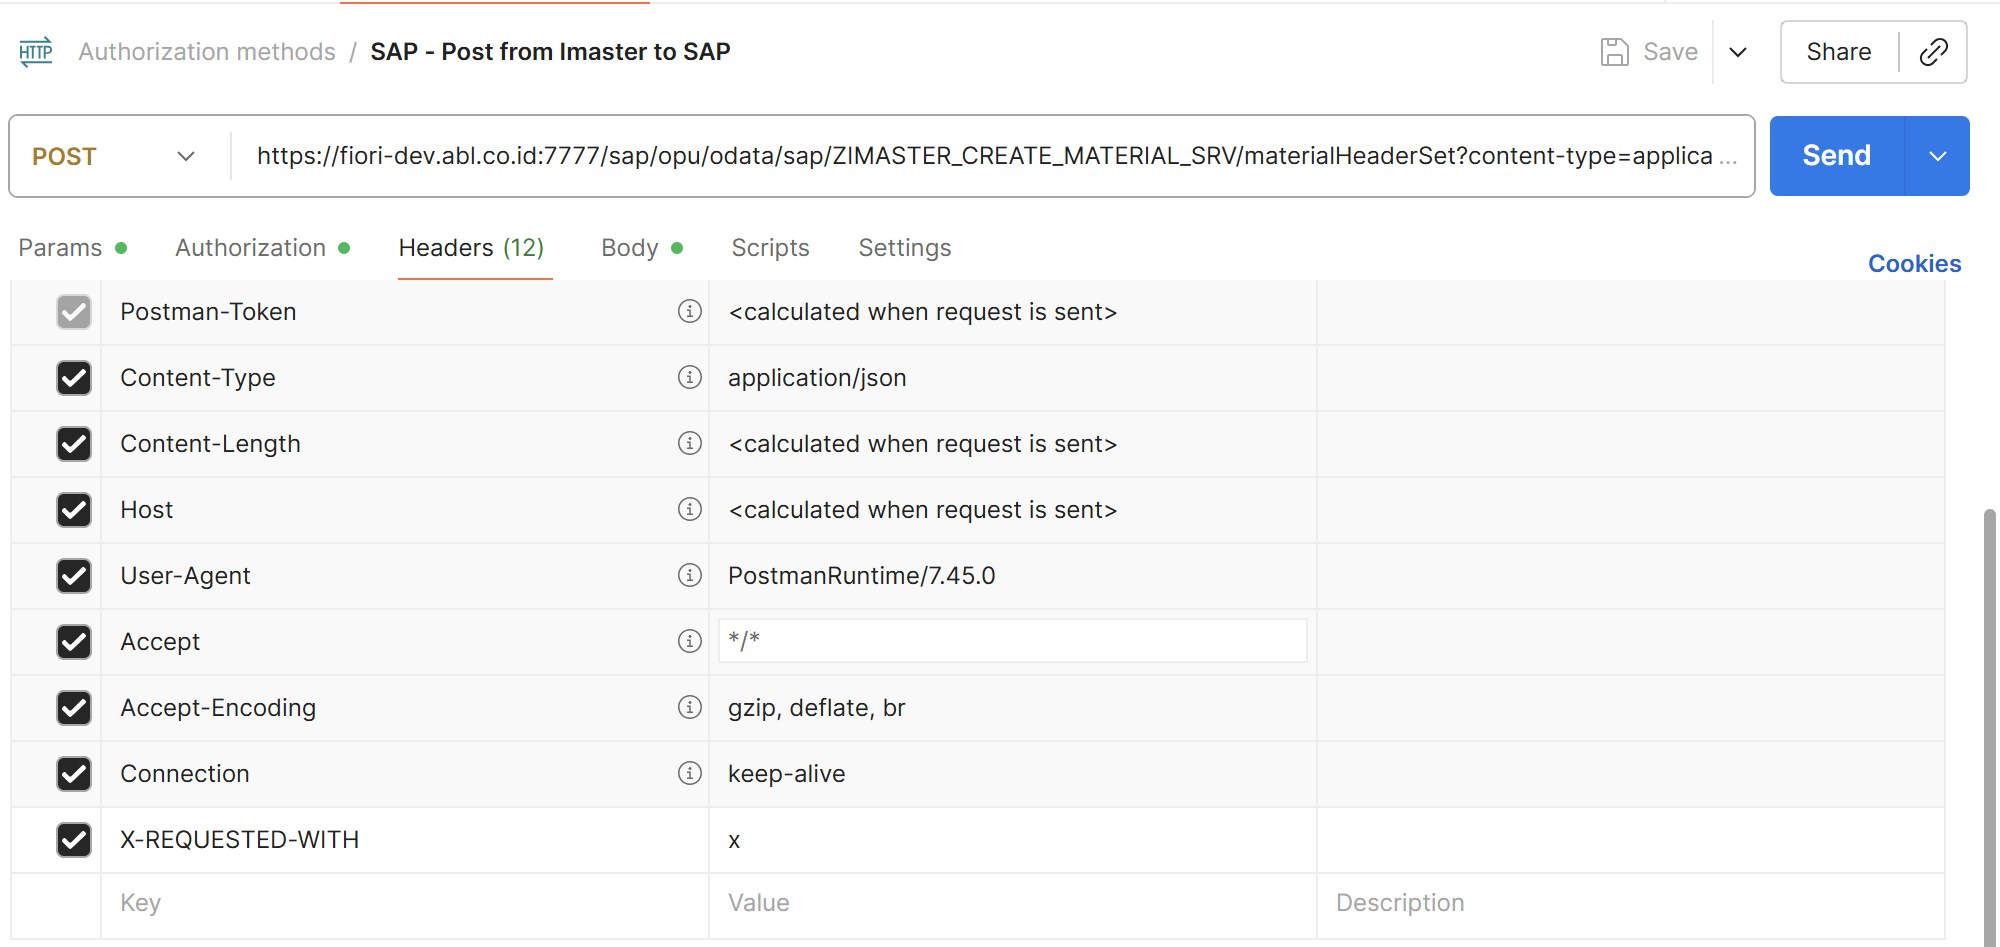Image resolution: width=2000 pixels, height=947 pixels.
Task: Expand the Save options arrow
Action: (1738, 52)
